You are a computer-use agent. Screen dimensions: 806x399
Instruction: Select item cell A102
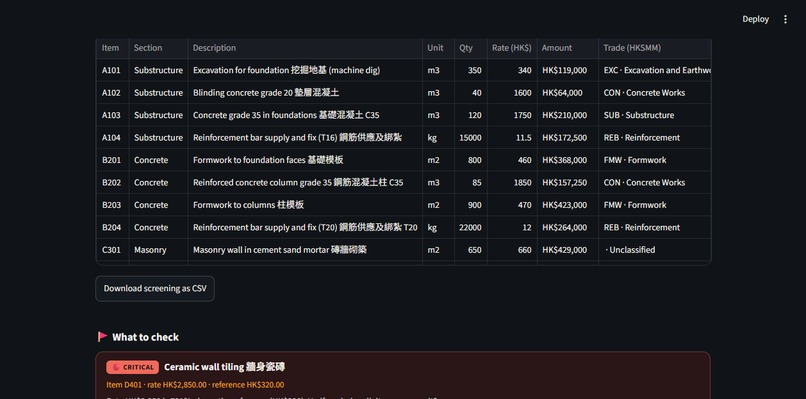pyautogui.click(x=112, y=93)
